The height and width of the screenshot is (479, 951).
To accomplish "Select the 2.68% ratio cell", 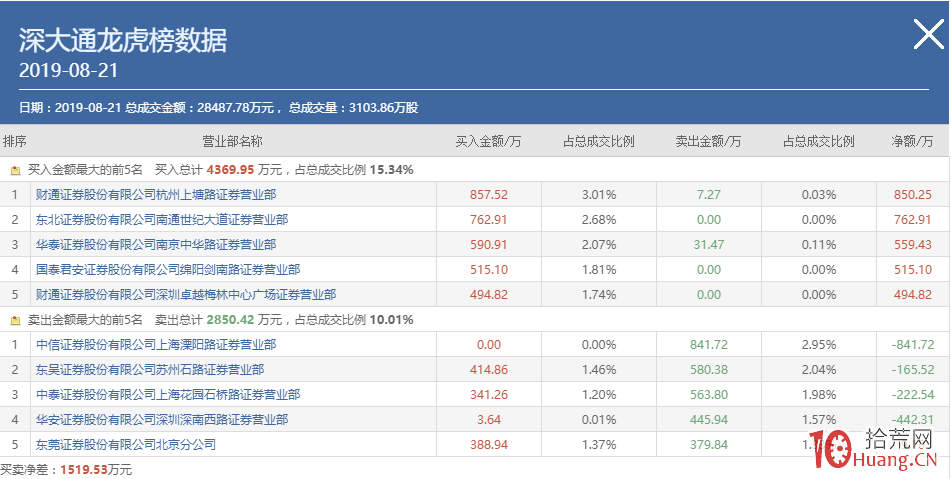I will 599,219.
